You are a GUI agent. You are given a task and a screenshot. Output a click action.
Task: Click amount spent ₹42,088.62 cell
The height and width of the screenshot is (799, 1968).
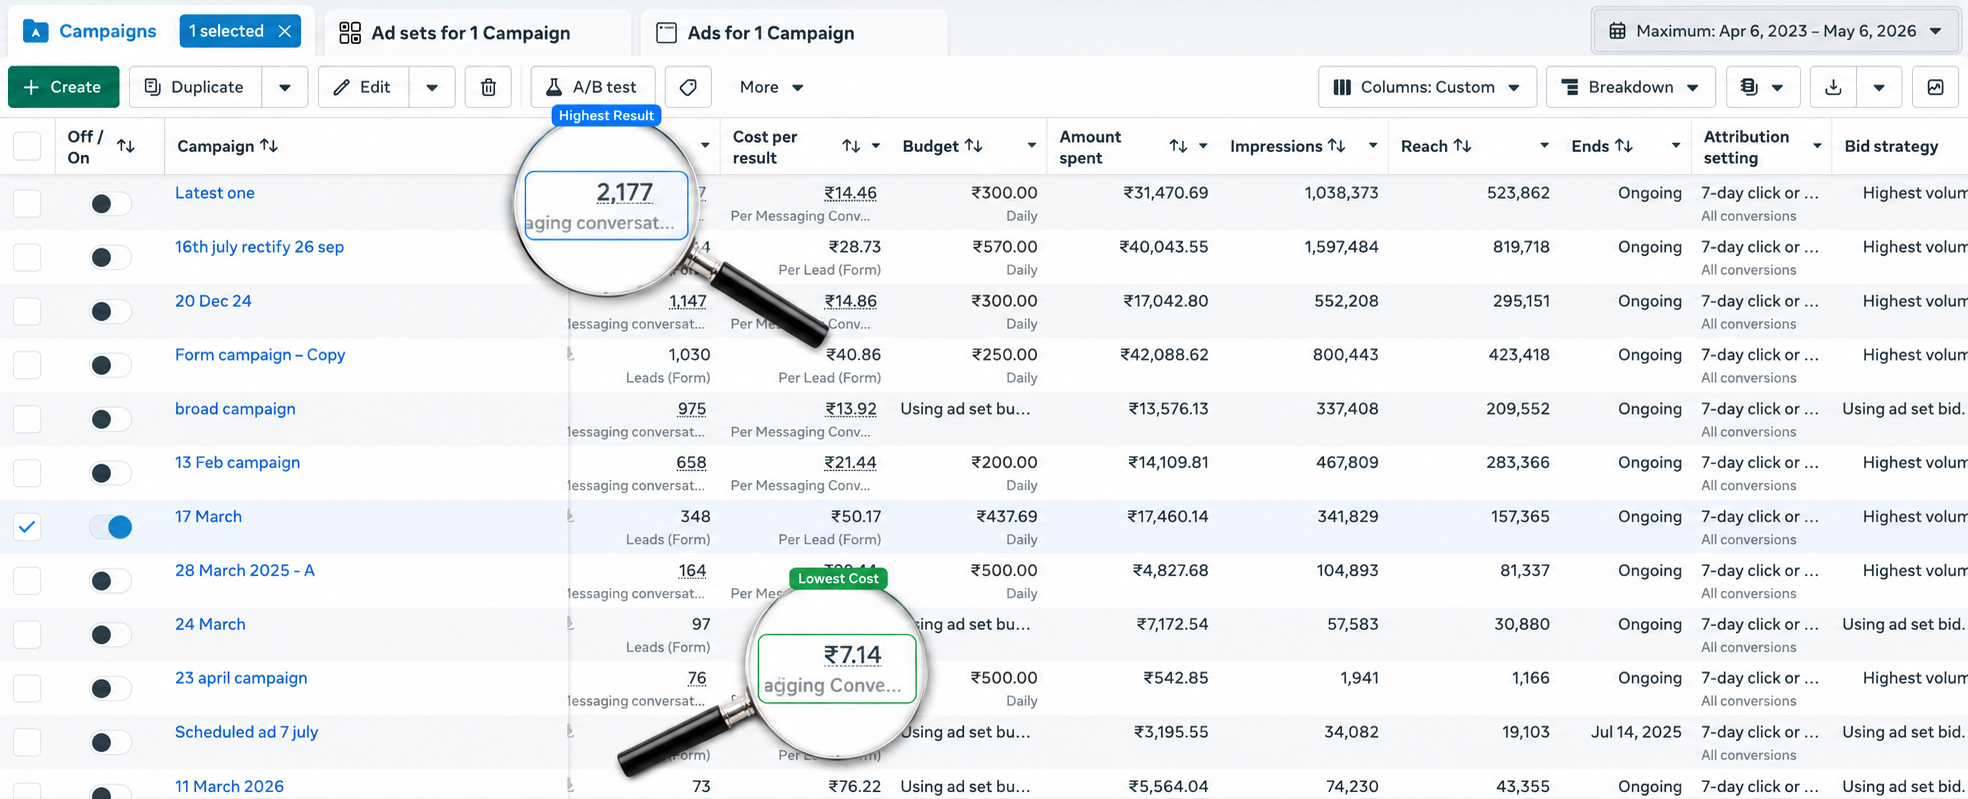pyautogui.click(x=1164, y=355)
